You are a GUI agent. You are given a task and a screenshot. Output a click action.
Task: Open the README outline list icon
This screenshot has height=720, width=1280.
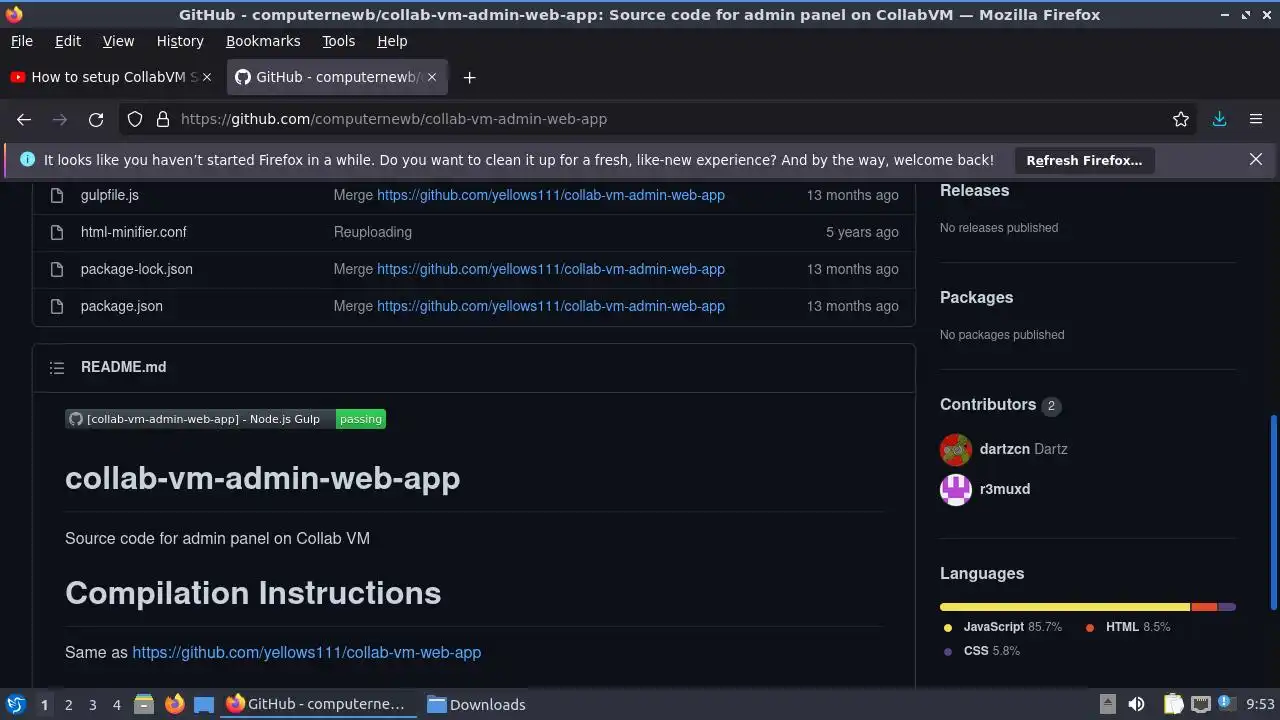coord(57,368)
